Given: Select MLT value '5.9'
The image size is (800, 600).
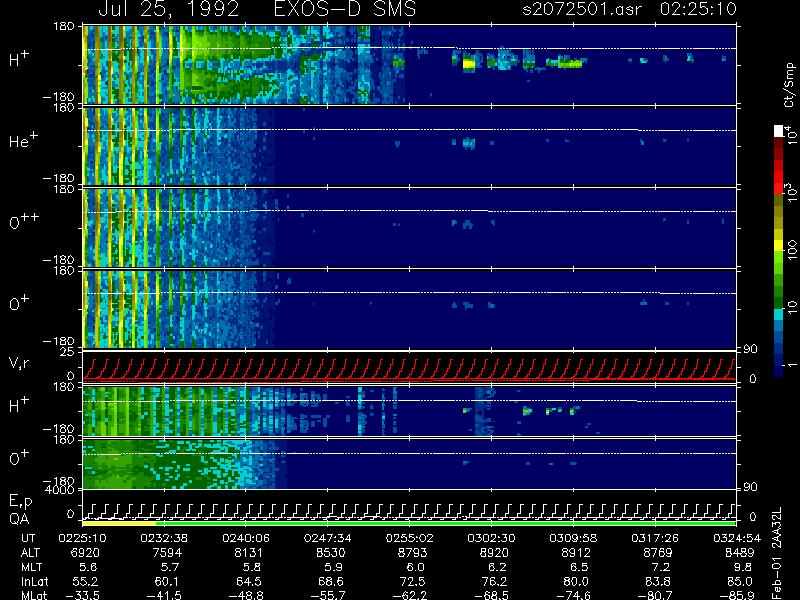Looking at the screenshot, I should (334, 567).
